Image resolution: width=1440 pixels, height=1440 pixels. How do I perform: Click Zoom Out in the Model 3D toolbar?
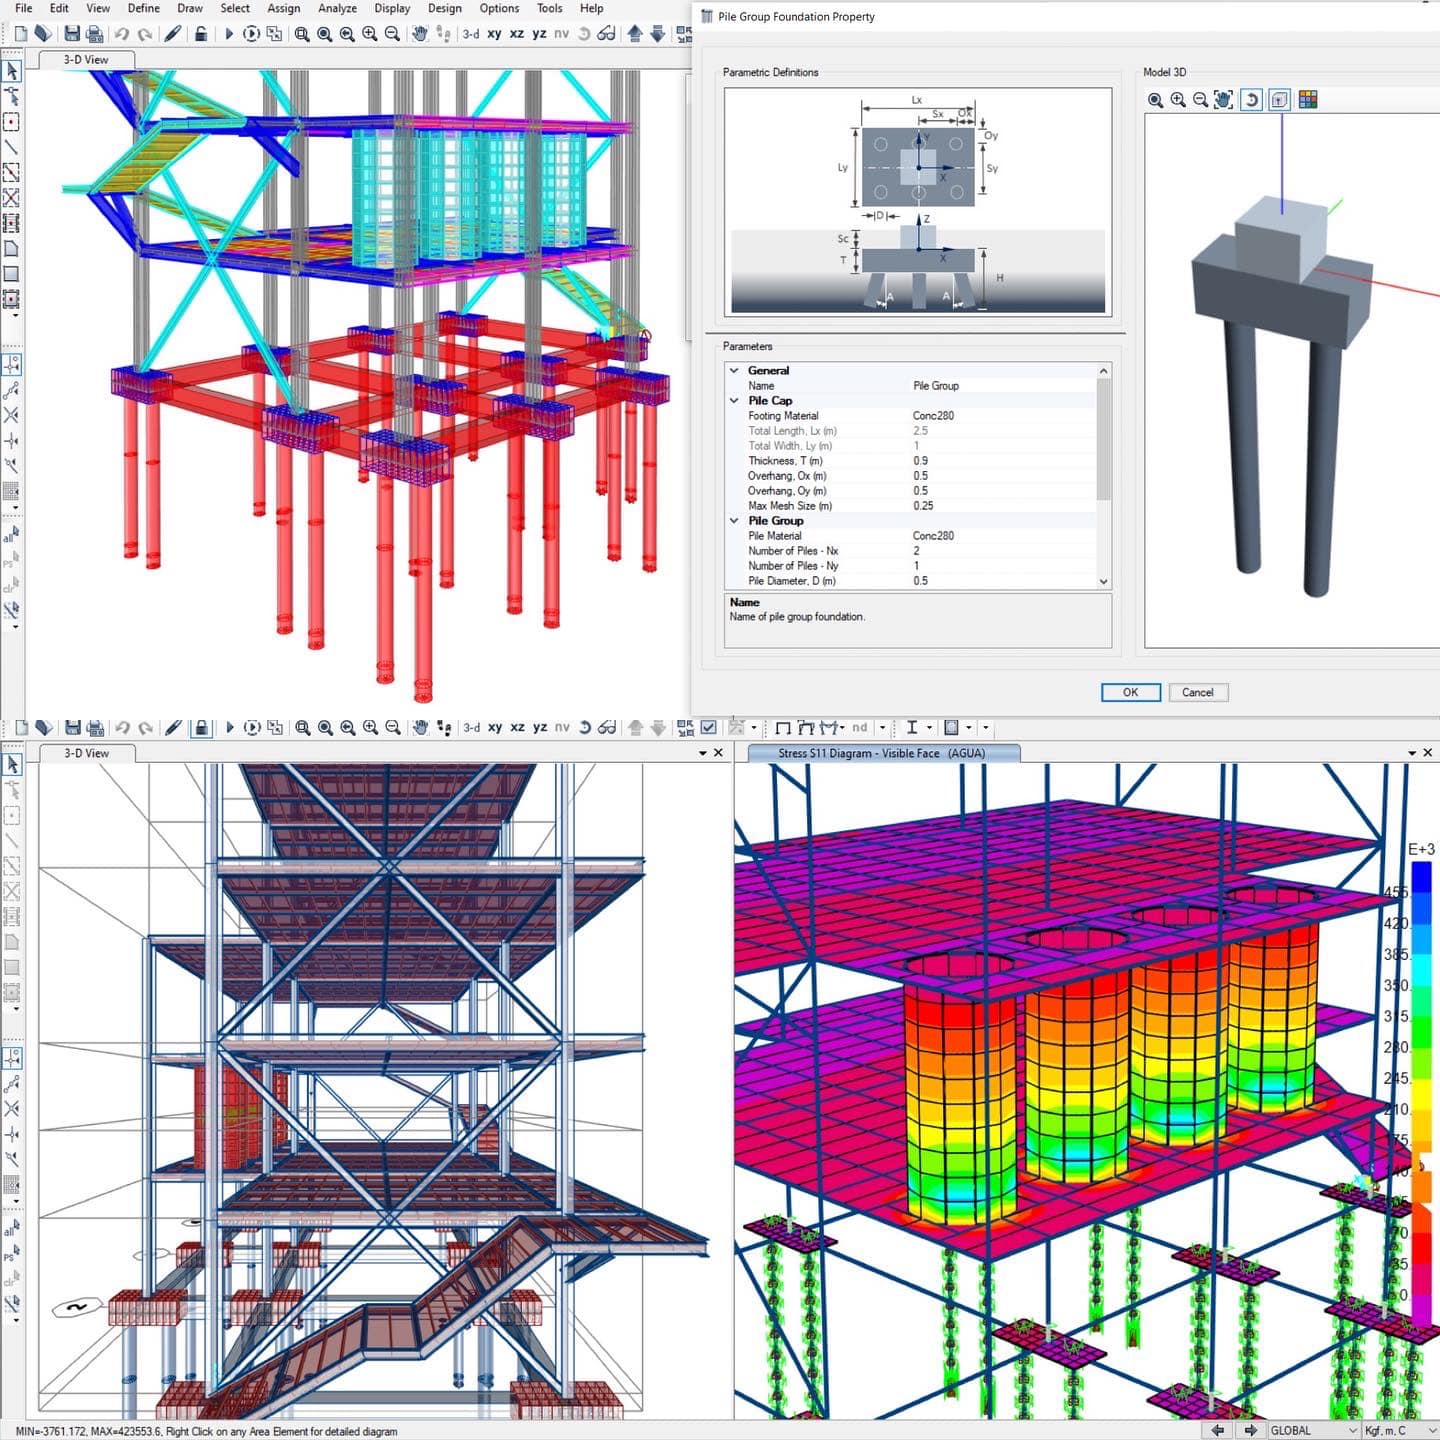coord(1200,100)
